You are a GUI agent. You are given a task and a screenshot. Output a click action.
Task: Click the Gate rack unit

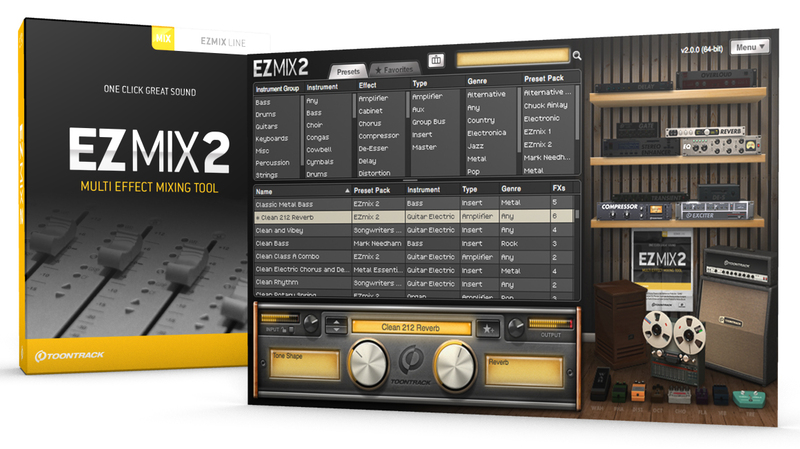click(638, 130)
